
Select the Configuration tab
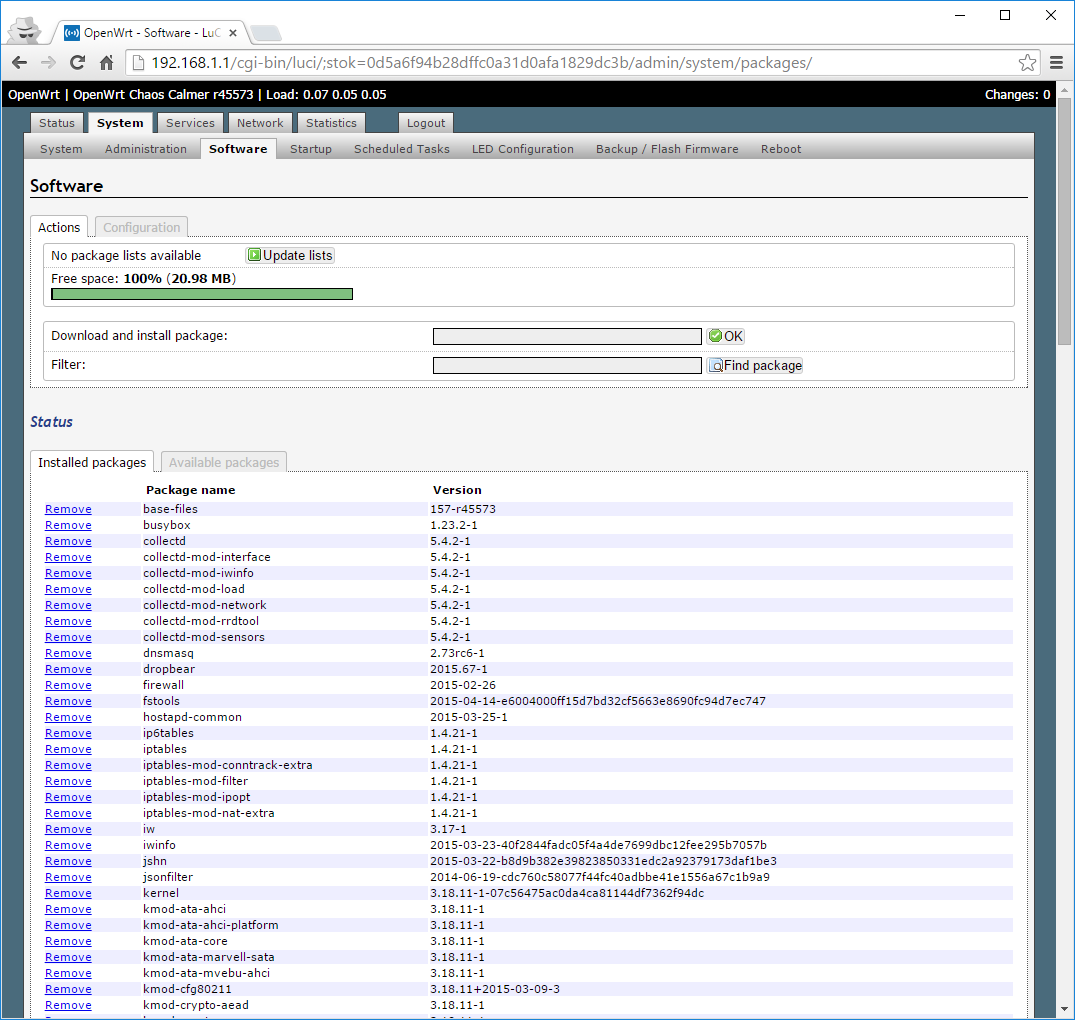pos(142,227)
